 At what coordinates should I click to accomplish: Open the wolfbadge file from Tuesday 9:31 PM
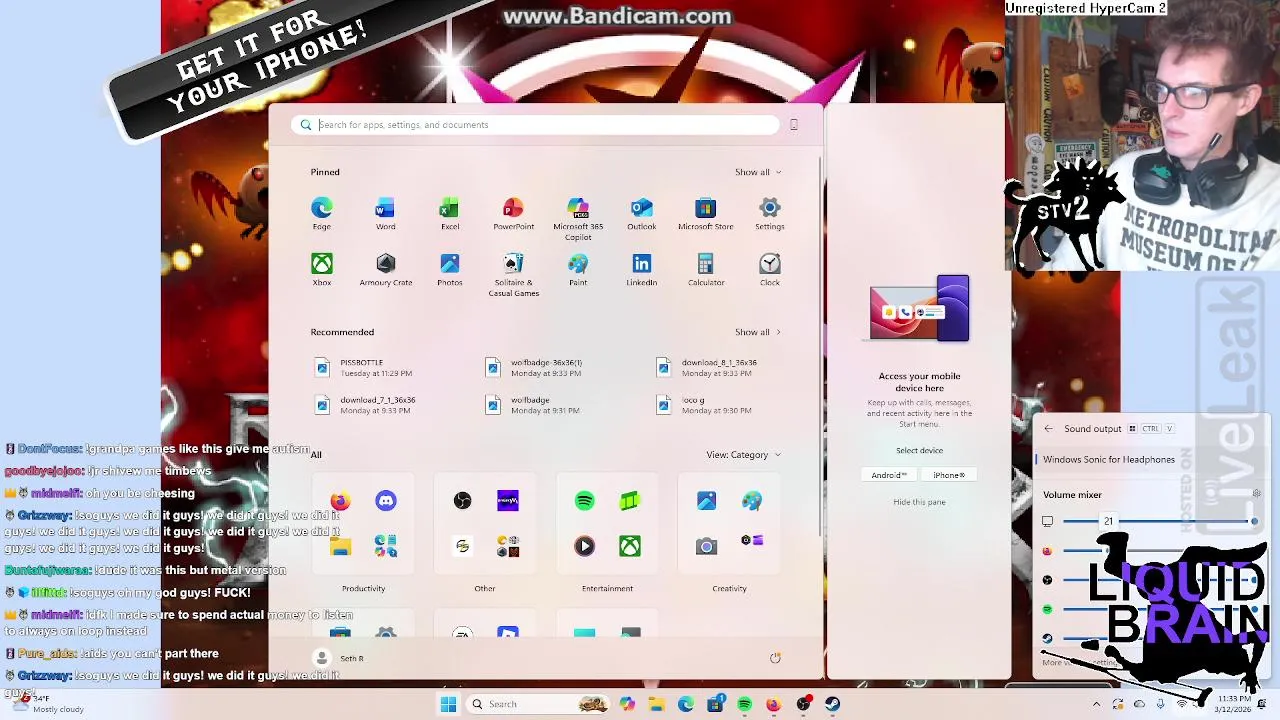[533, 405]
